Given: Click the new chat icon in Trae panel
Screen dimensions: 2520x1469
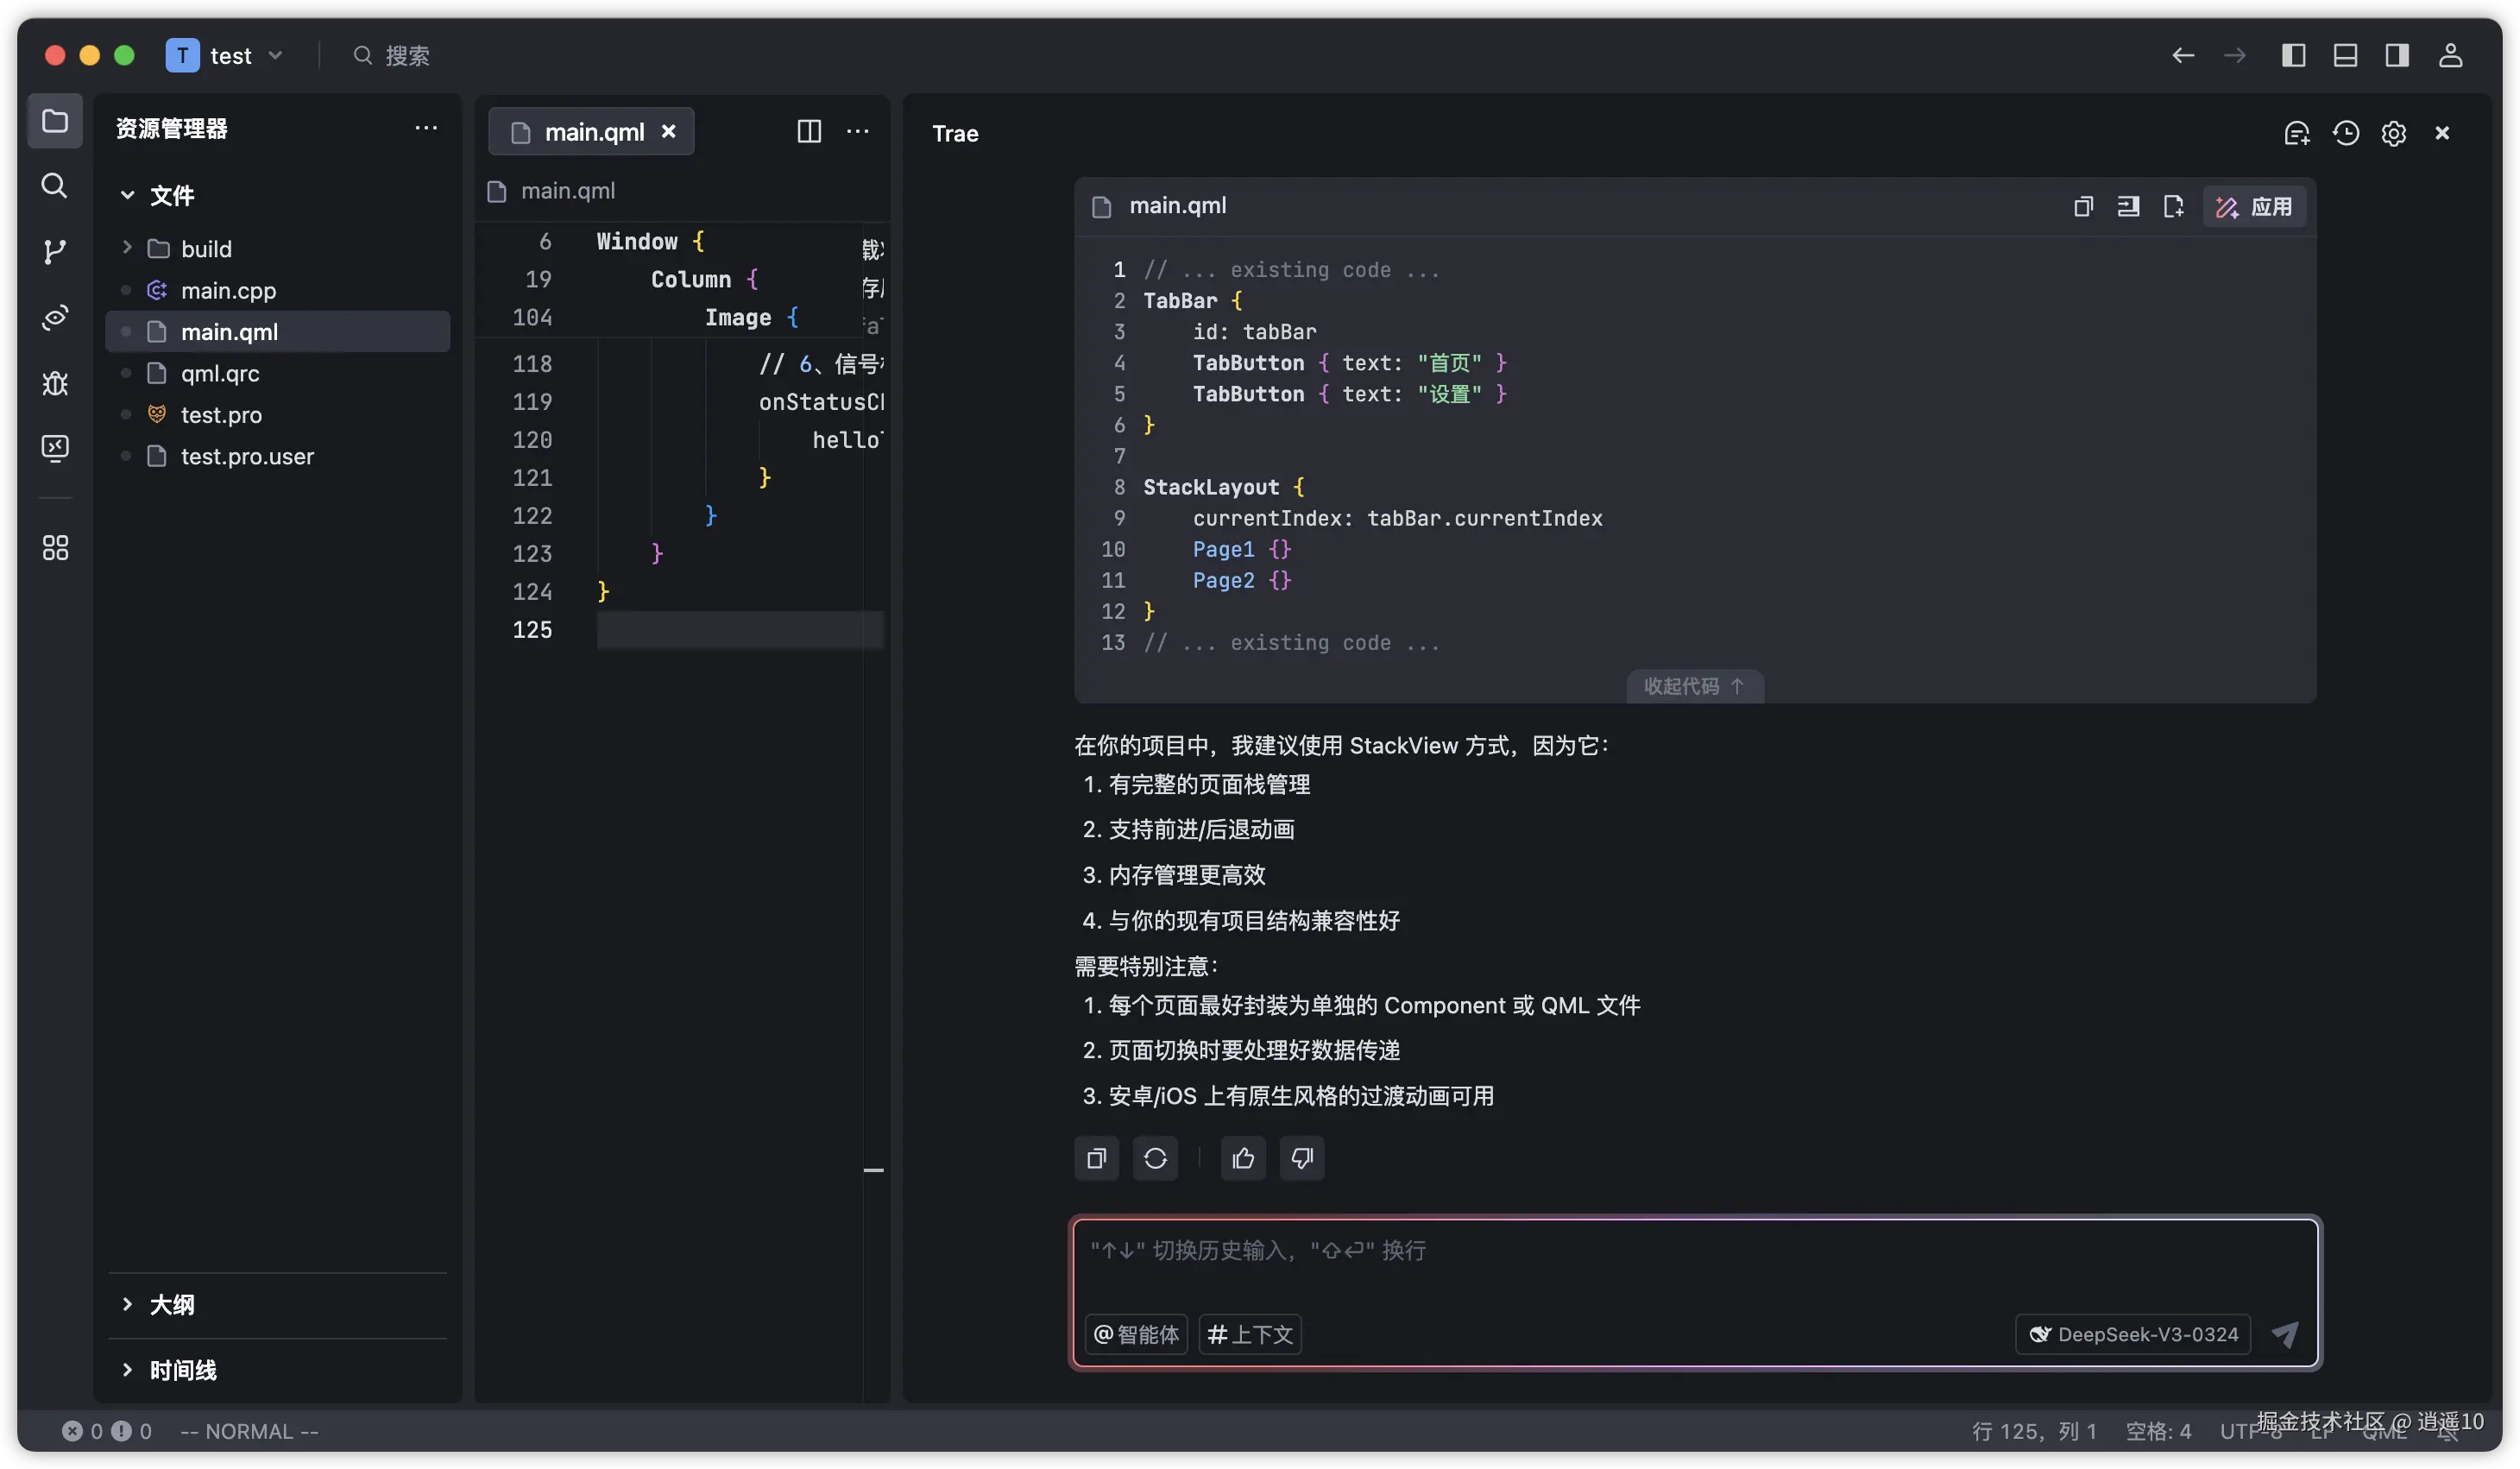Looking at the screenshot, I should [2296, 133].
